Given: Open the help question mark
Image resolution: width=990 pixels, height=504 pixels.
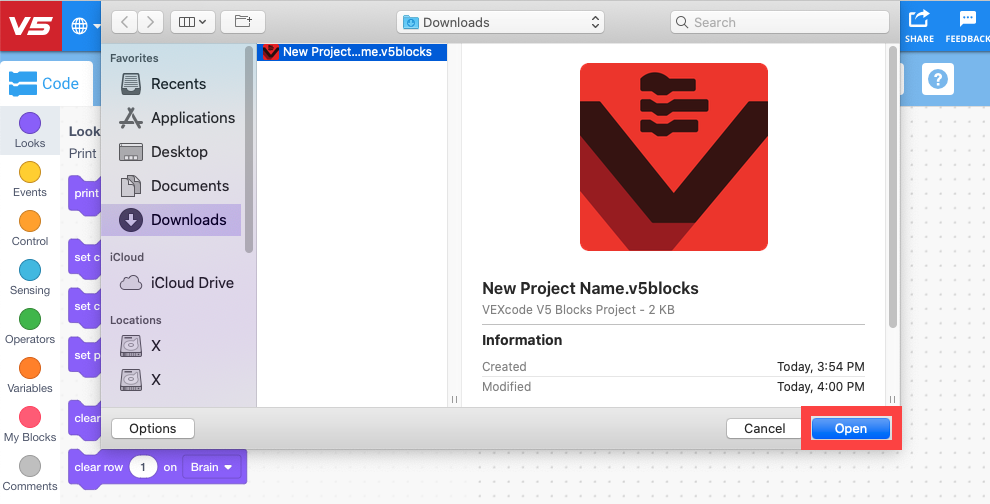Looking at the screenshot, I should tap(938, 79).
